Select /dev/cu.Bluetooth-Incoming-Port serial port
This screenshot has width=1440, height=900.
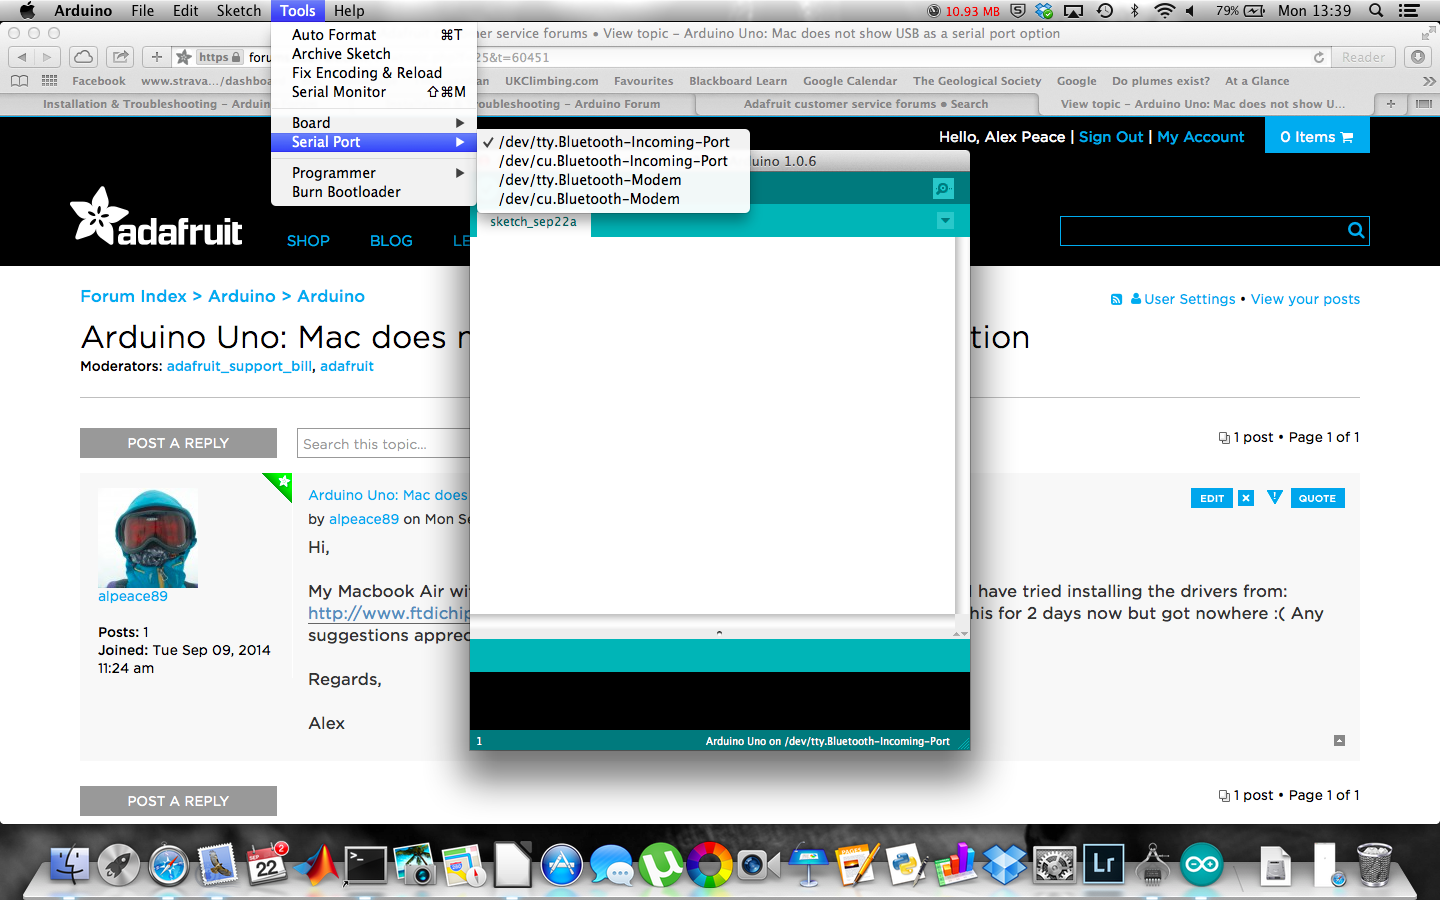[613, 161]
